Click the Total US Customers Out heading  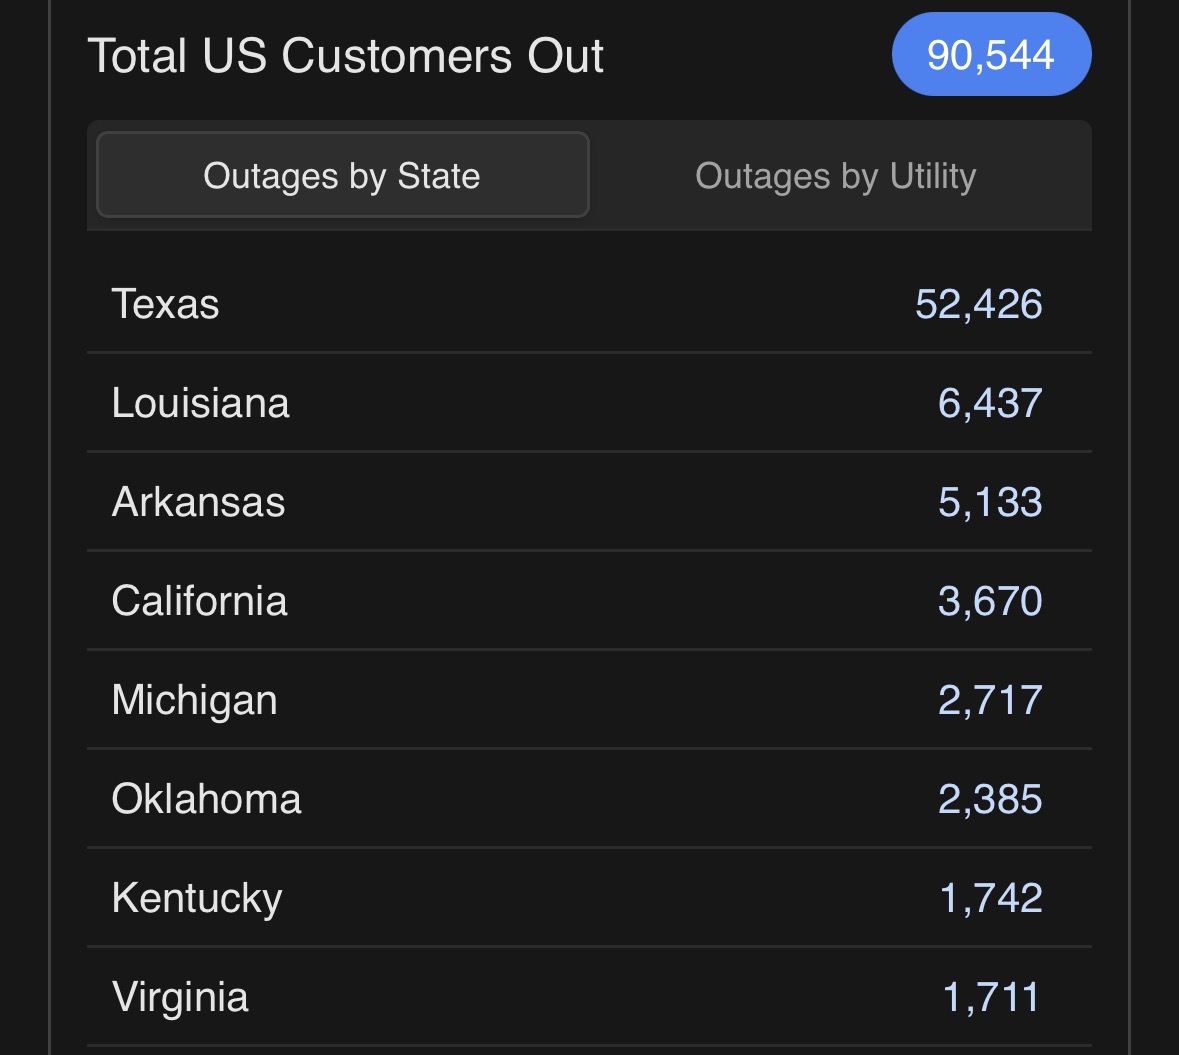346,56
